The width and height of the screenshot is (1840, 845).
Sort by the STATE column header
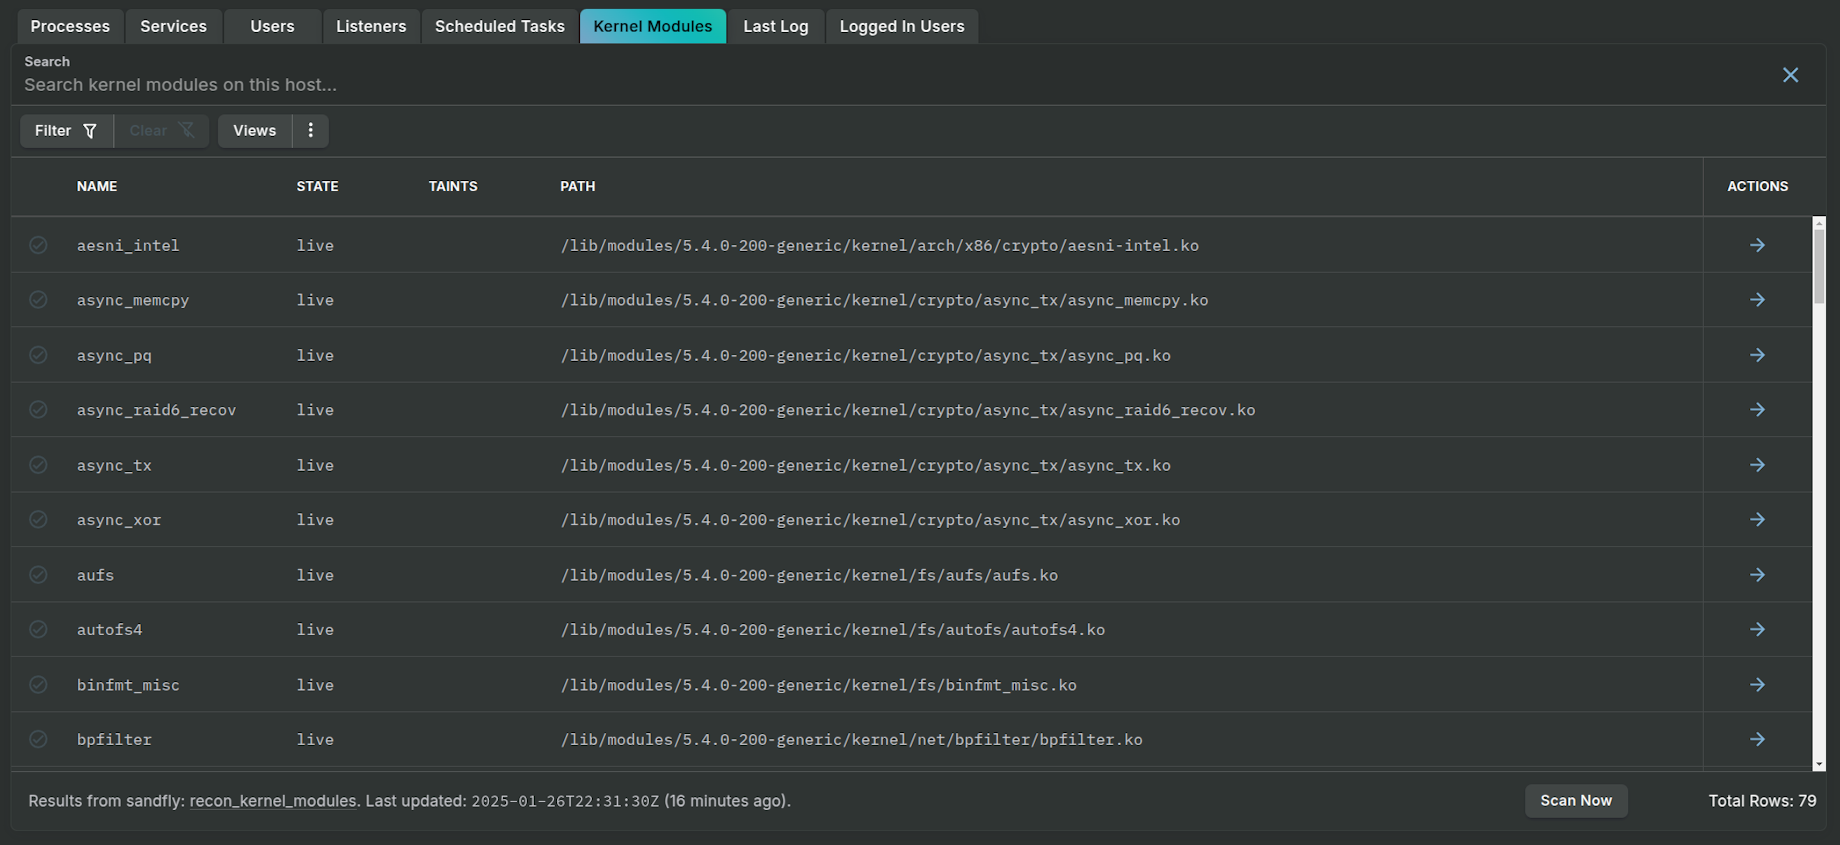pyautogui.click(x=317, y=187)
